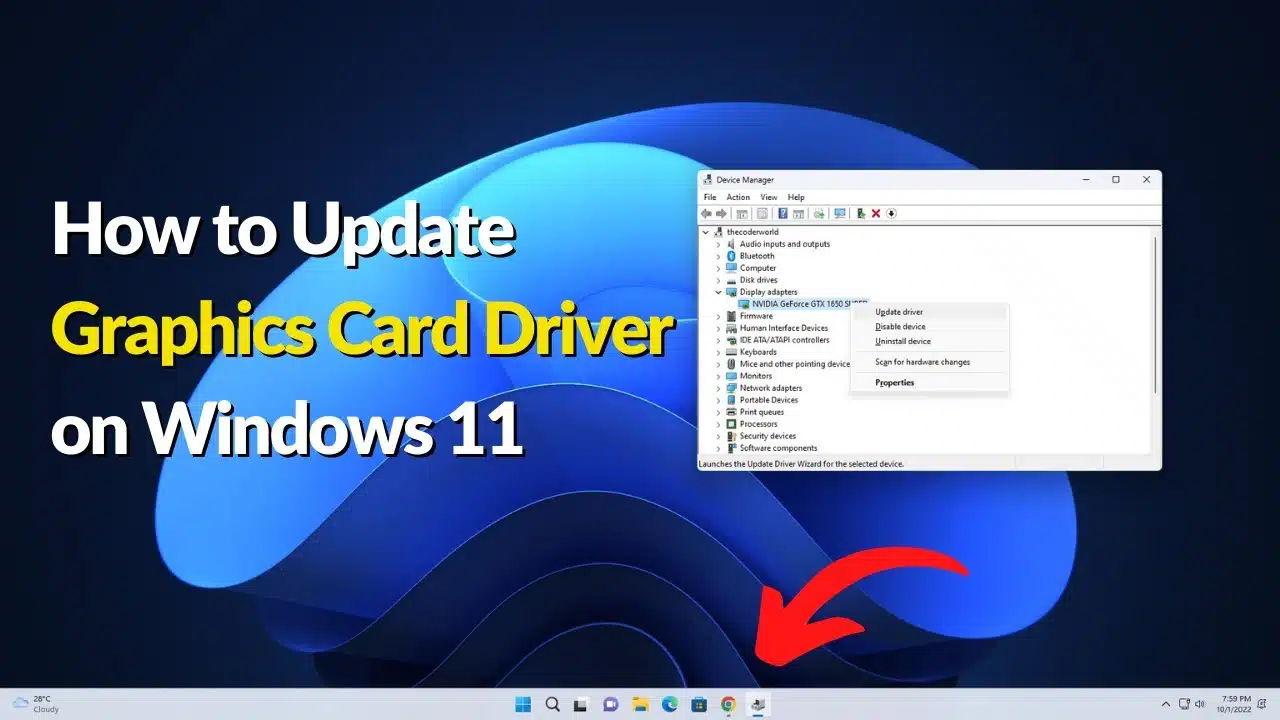Collapse the Display adapters category
This screenshot has width=1280, height=720.
(718, 292)
